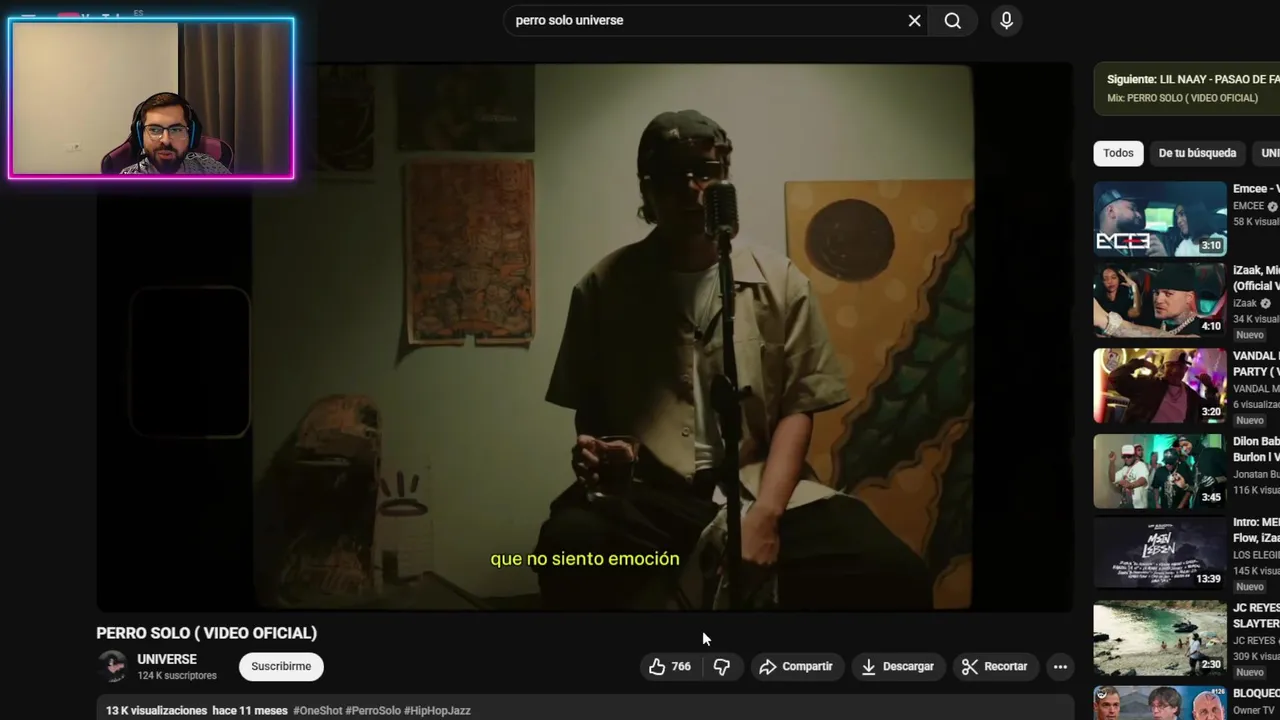Screen dimensions: 1280x720
Task: Click the #PerroSolo hashtag
Action: coord(373,710)
